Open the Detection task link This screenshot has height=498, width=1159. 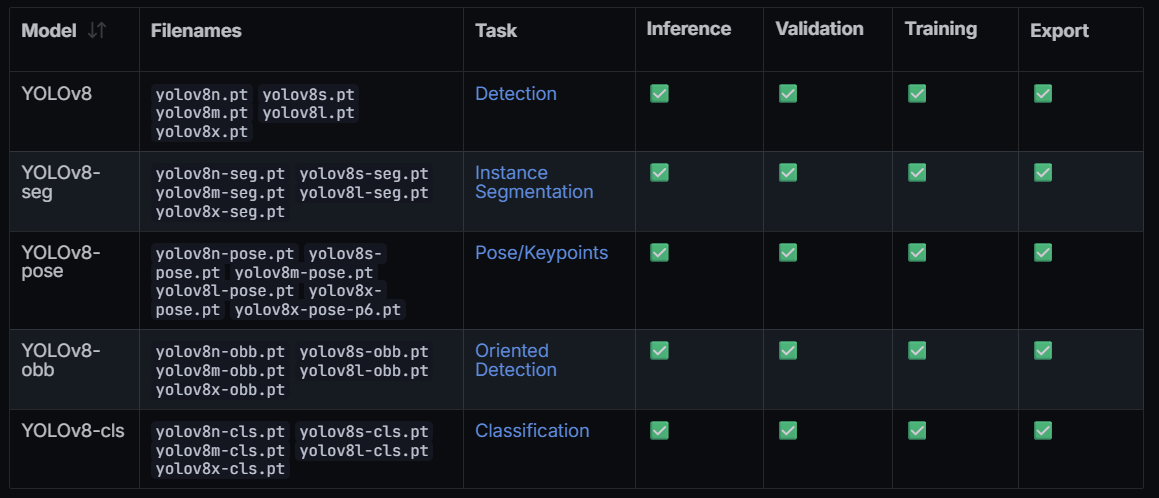pyautogui.click(x=516, y=94)
